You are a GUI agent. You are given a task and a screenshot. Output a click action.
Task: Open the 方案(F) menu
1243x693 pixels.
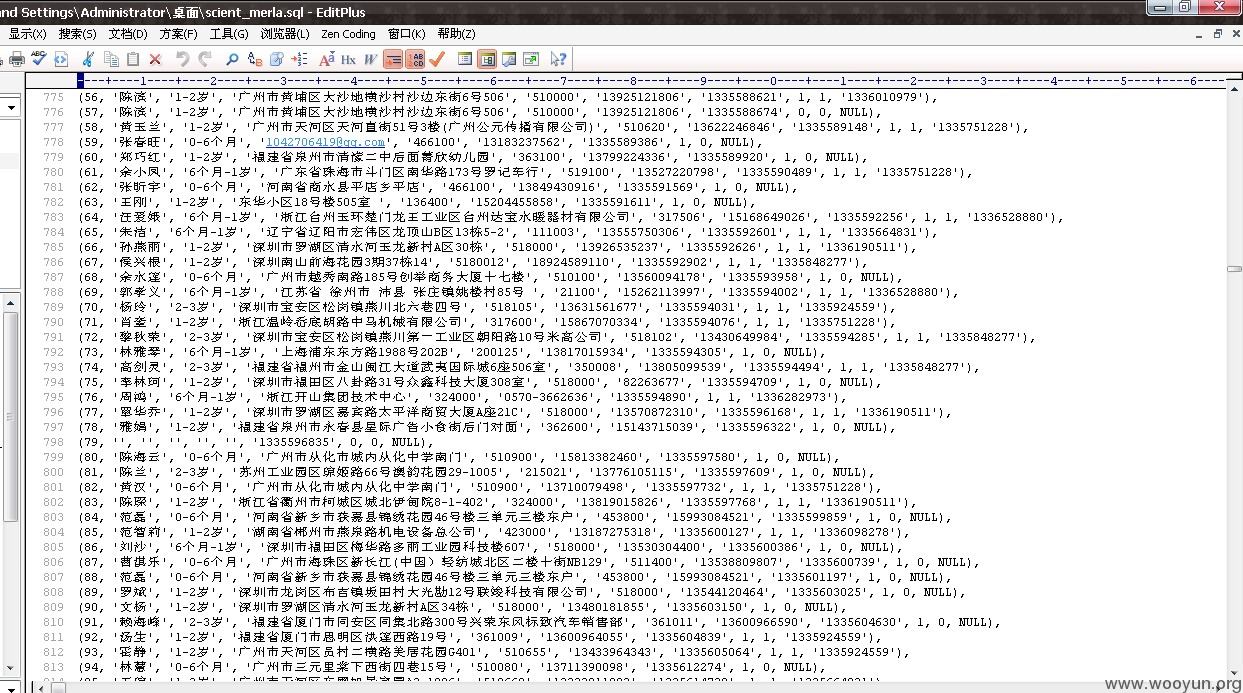[178, 34]
